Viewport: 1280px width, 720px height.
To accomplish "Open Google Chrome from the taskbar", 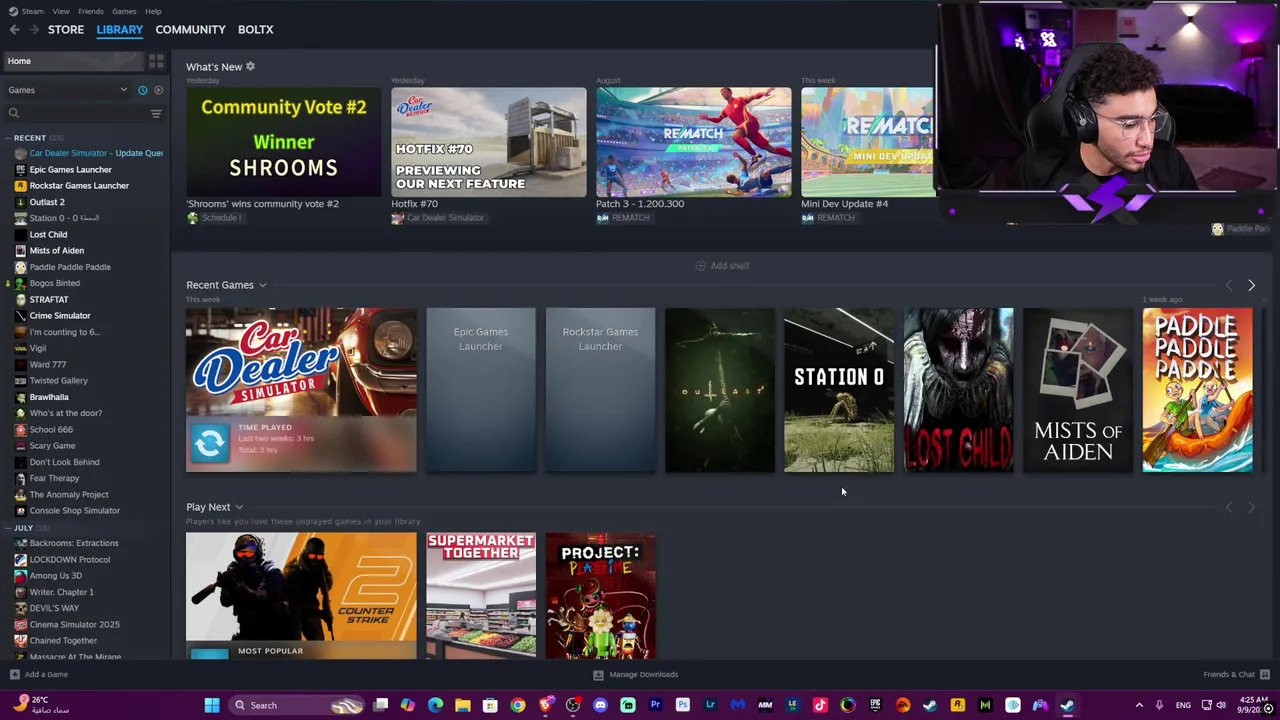I will pyautogui.click(x=517, y=706).
